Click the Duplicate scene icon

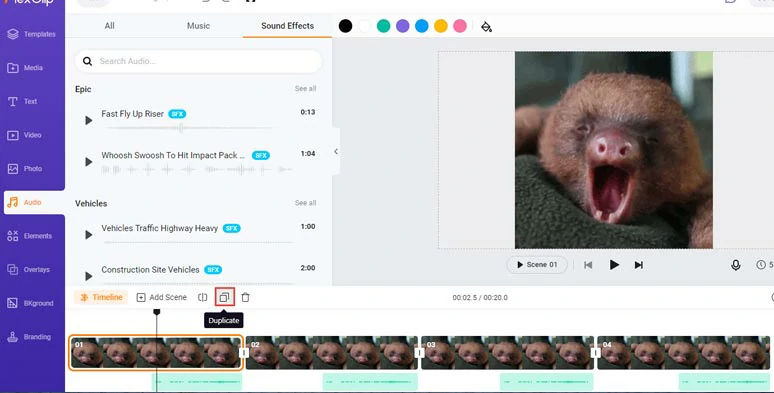[x=225, y=297]
